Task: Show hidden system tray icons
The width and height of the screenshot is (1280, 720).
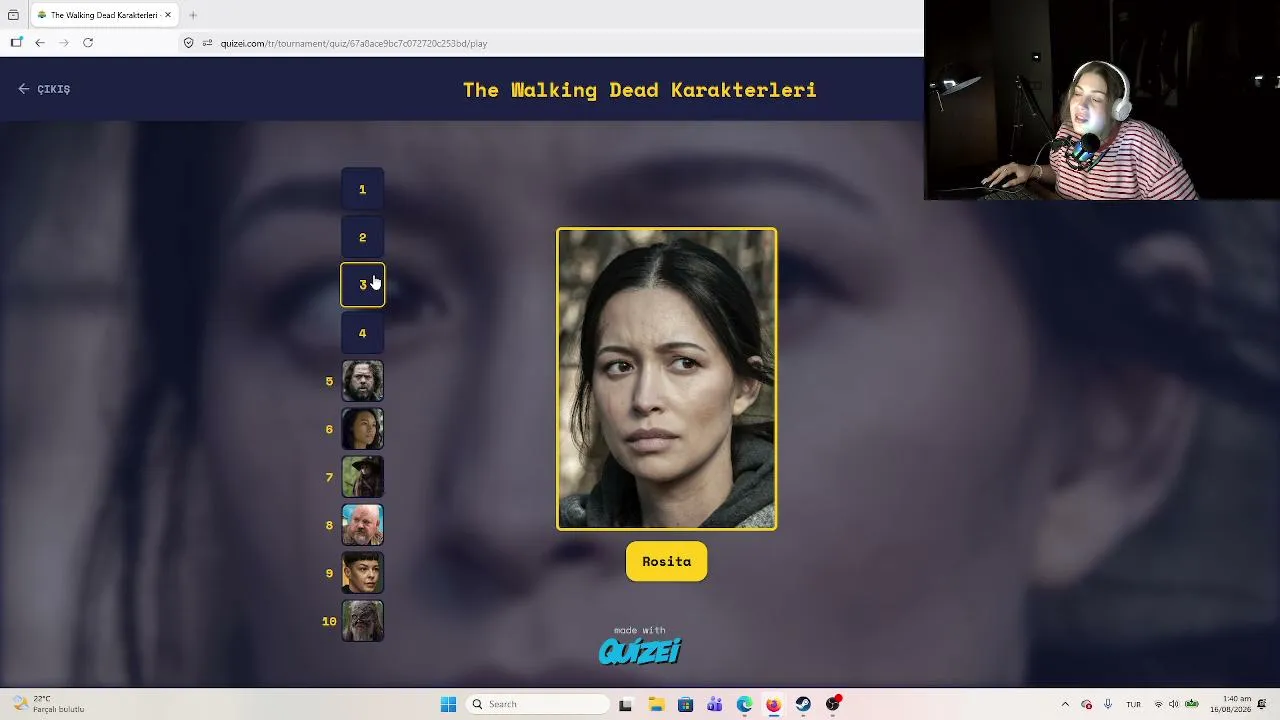Action: [x=1065, y=704]
